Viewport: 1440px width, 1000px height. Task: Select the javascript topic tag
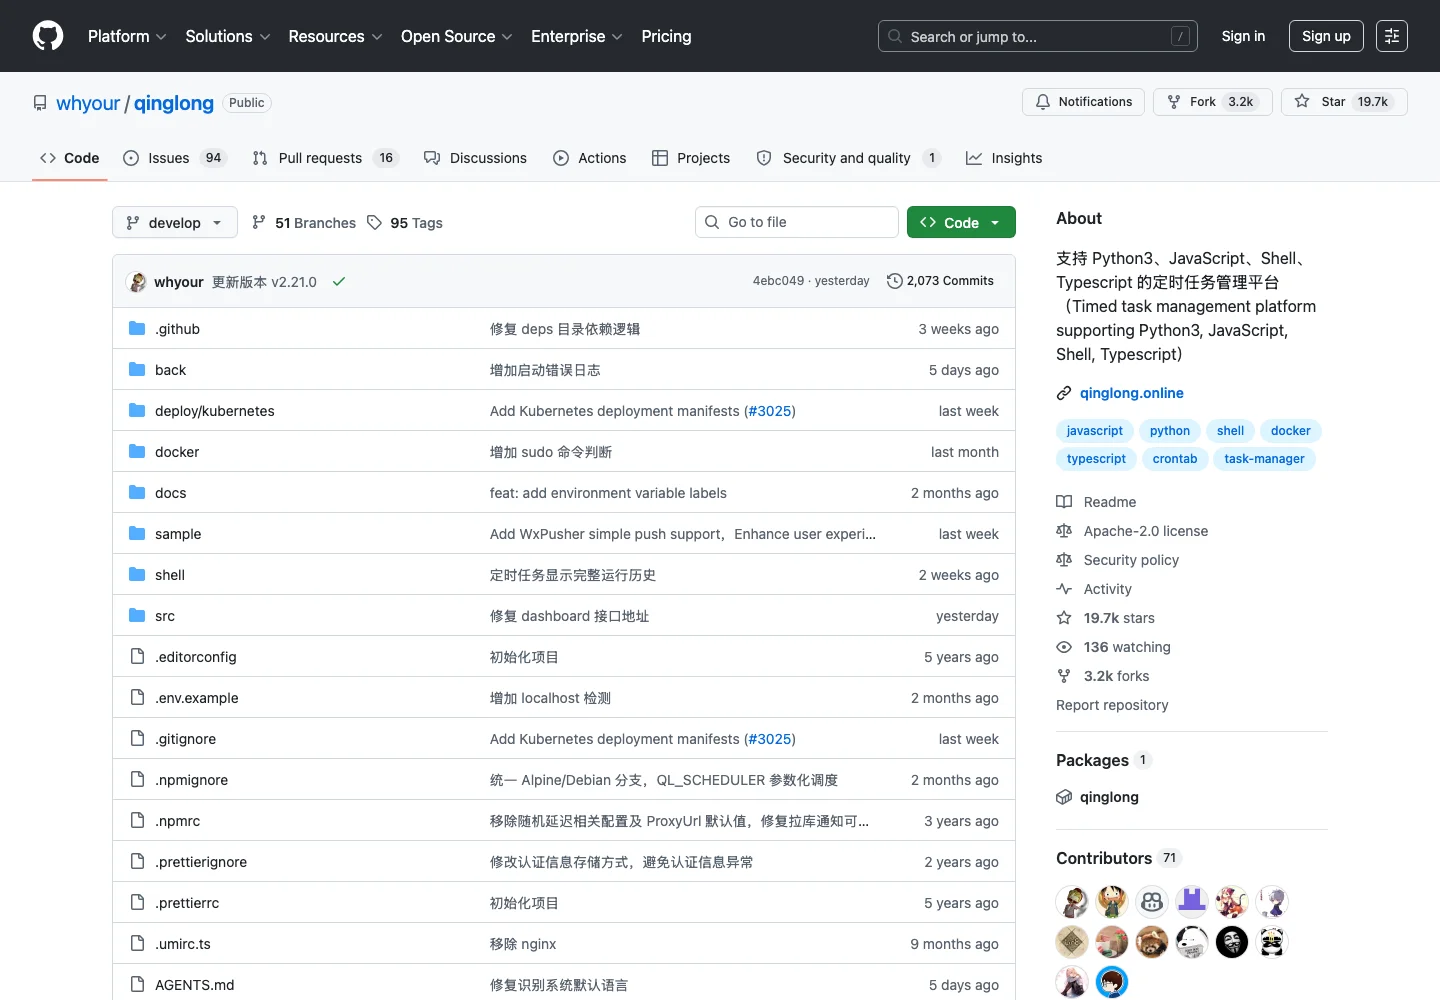click(x=1094, y=431)
